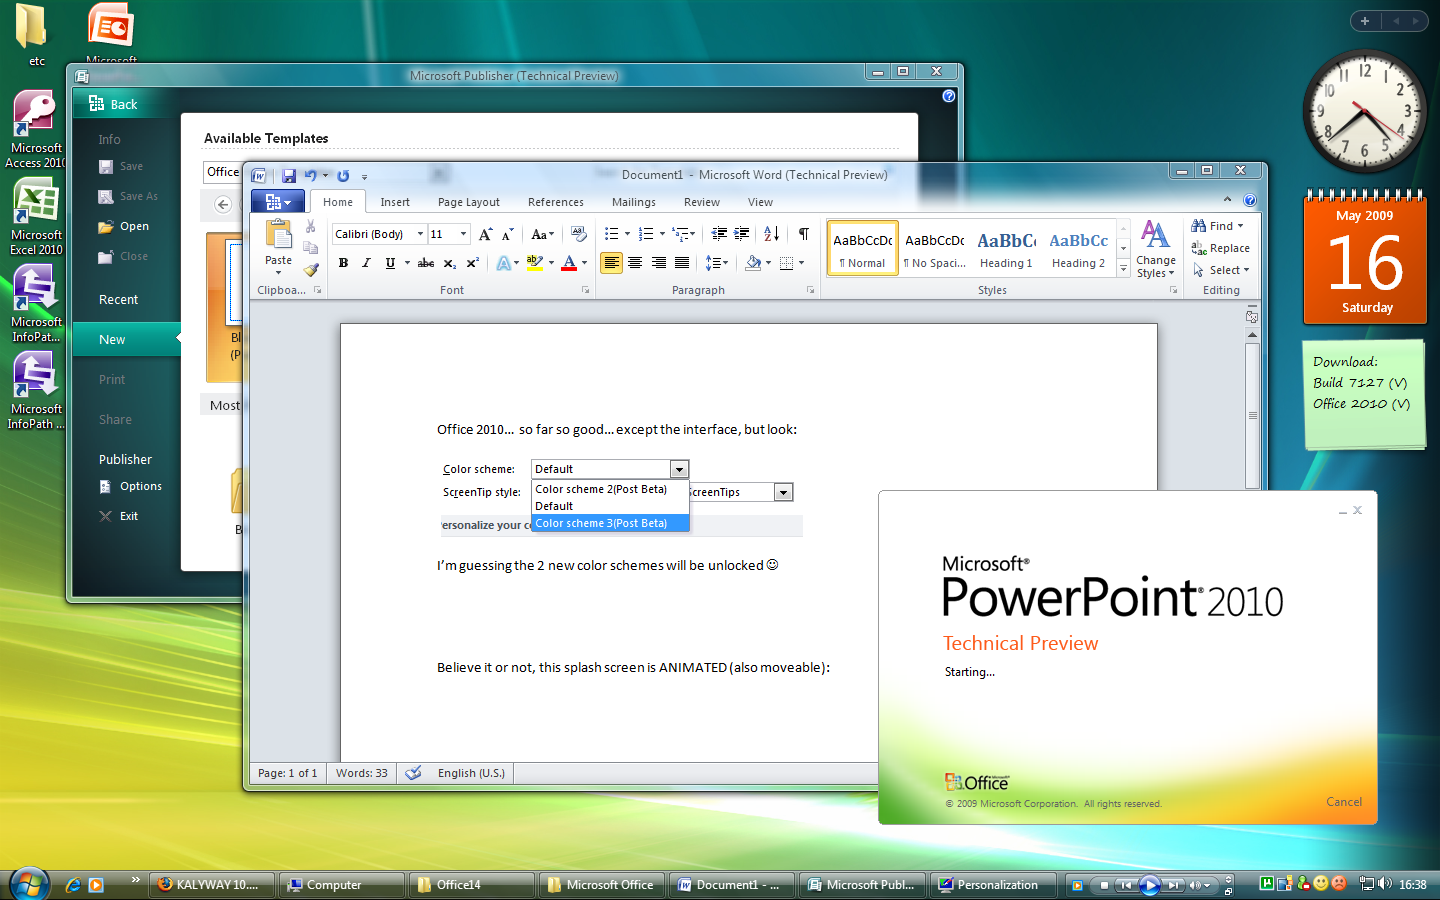Toggle Strikethrough formatting
Viewport: 1440px width, 900px height.
point(426,263)
